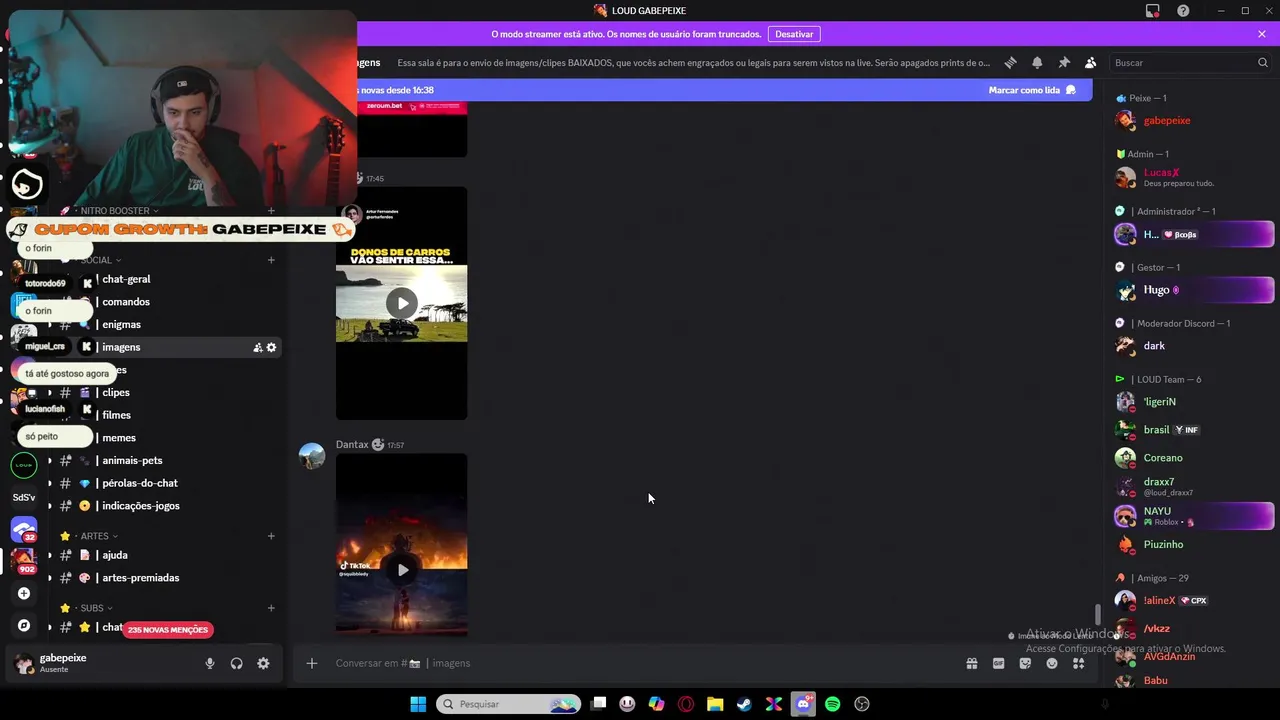1280x720 pixels.
Task: Open edit channel gear on imagens
Action: click(271, 347)
